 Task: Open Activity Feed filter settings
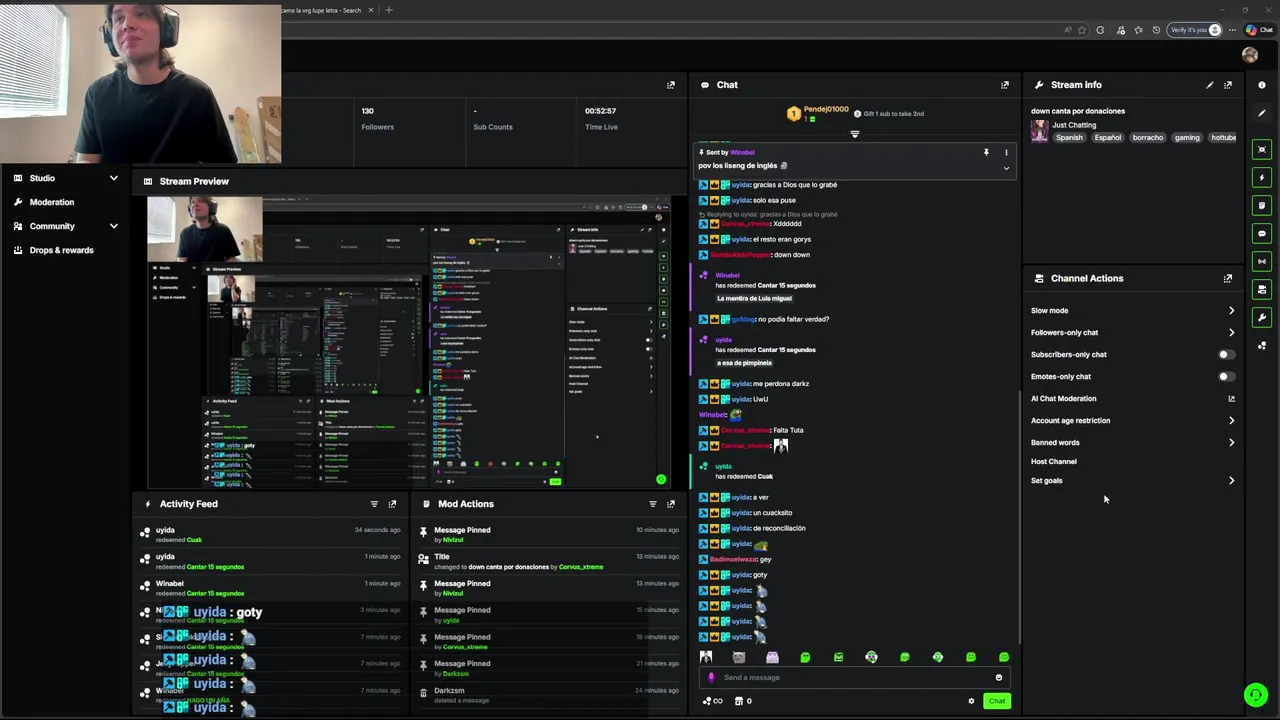(x=374, y=504)
